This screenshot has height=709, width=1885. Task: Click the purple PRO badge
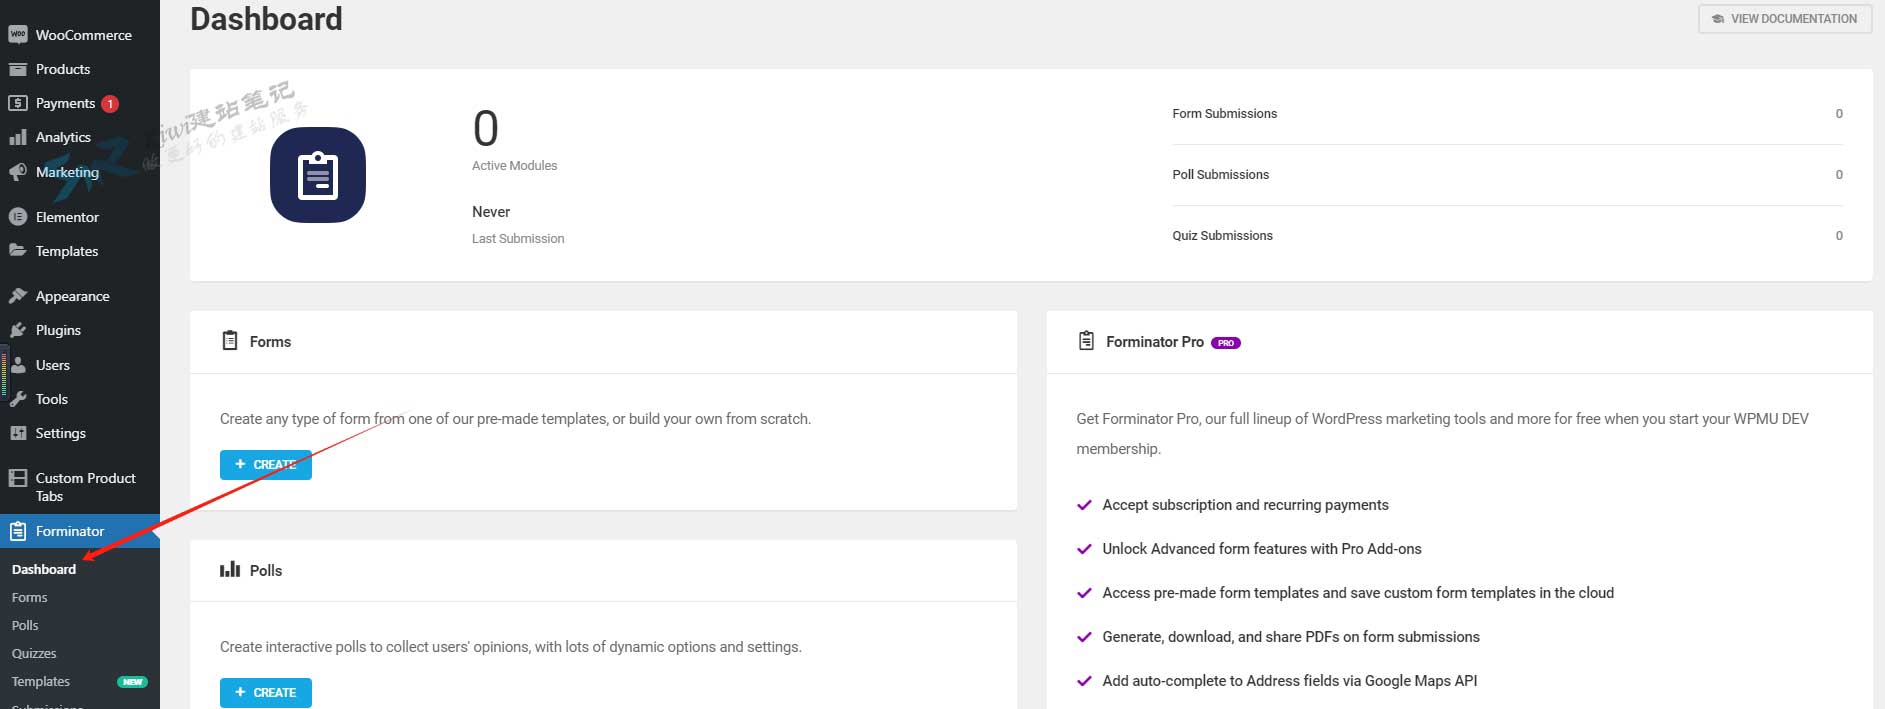tap(1226, 343)
